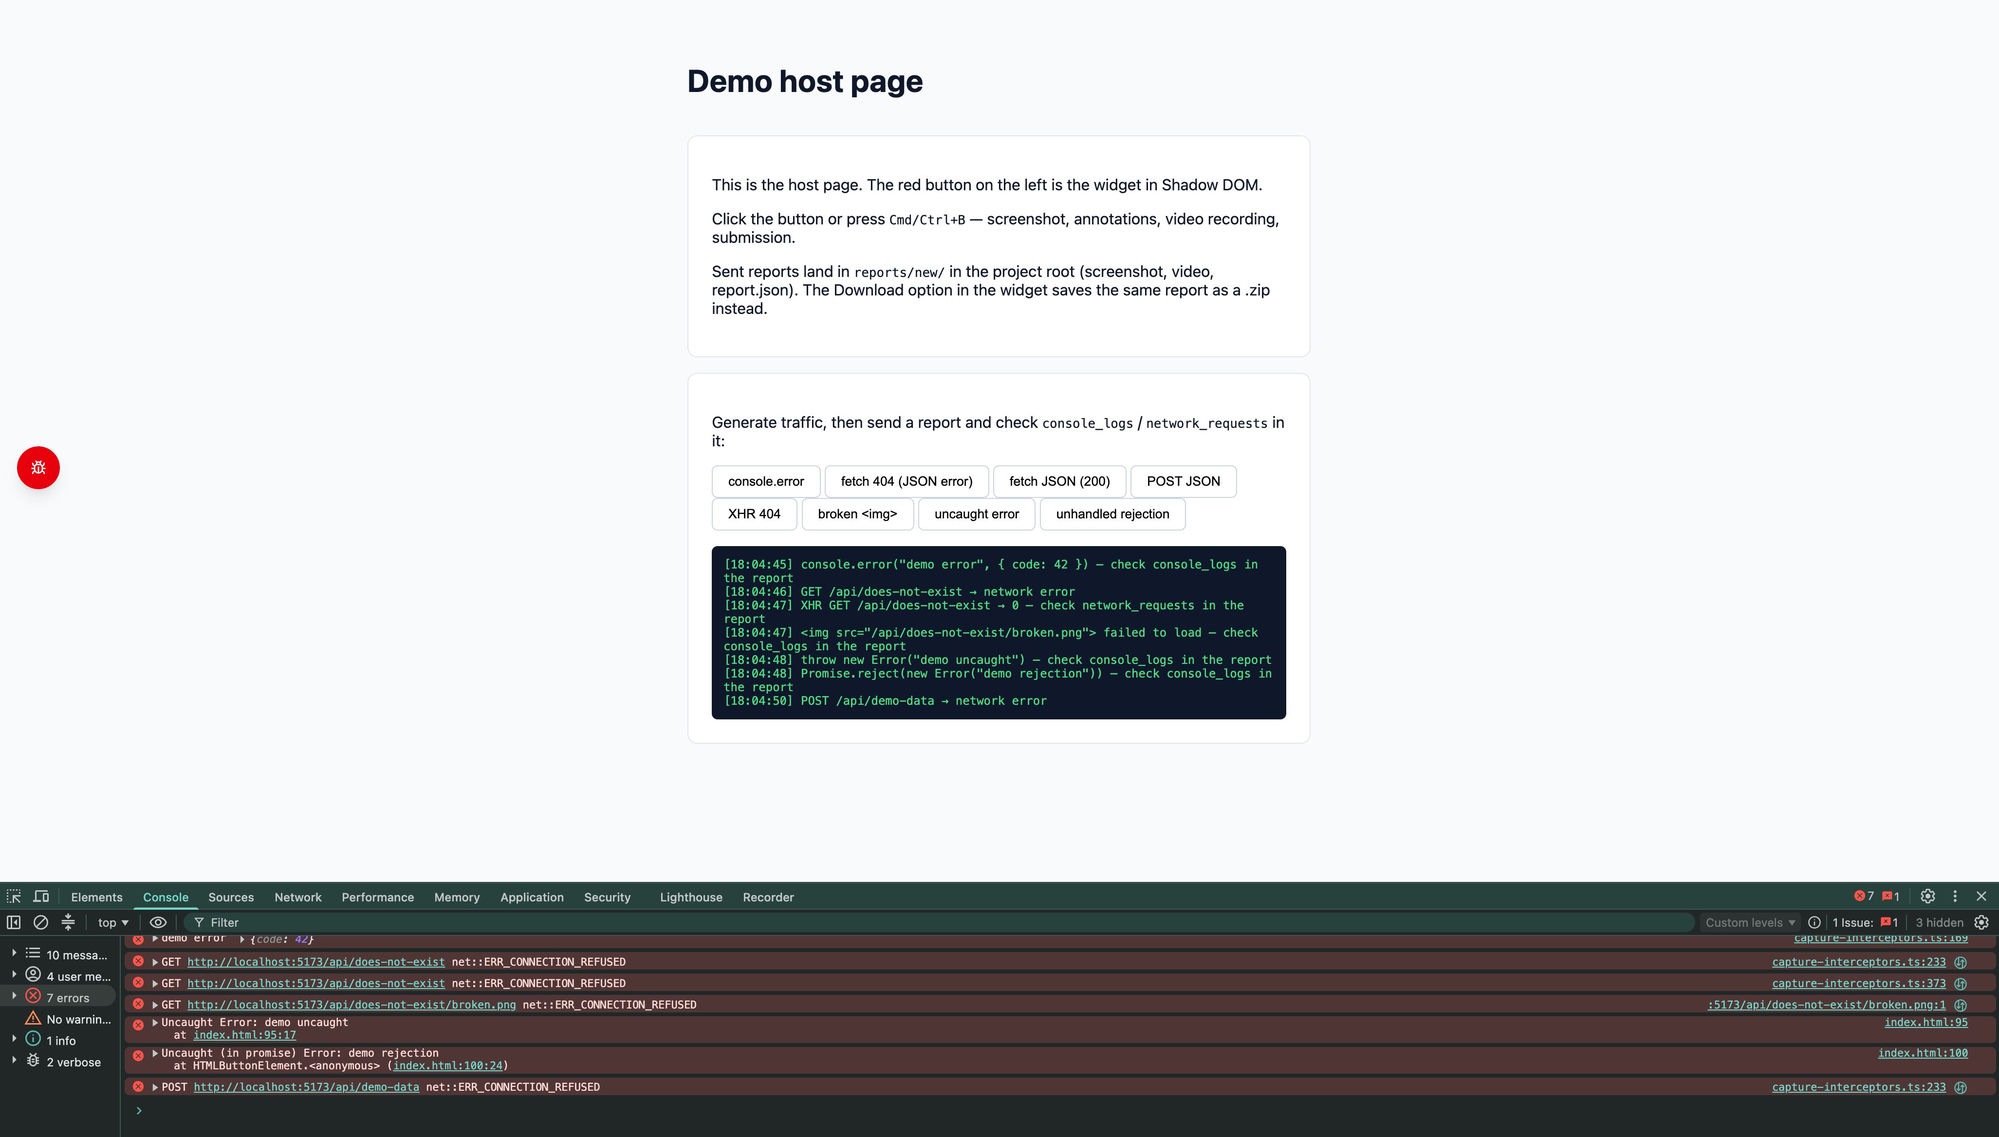1999x1137 pixels.
Task: Focus the console Filter input field
Action: (x=940, y=922)
